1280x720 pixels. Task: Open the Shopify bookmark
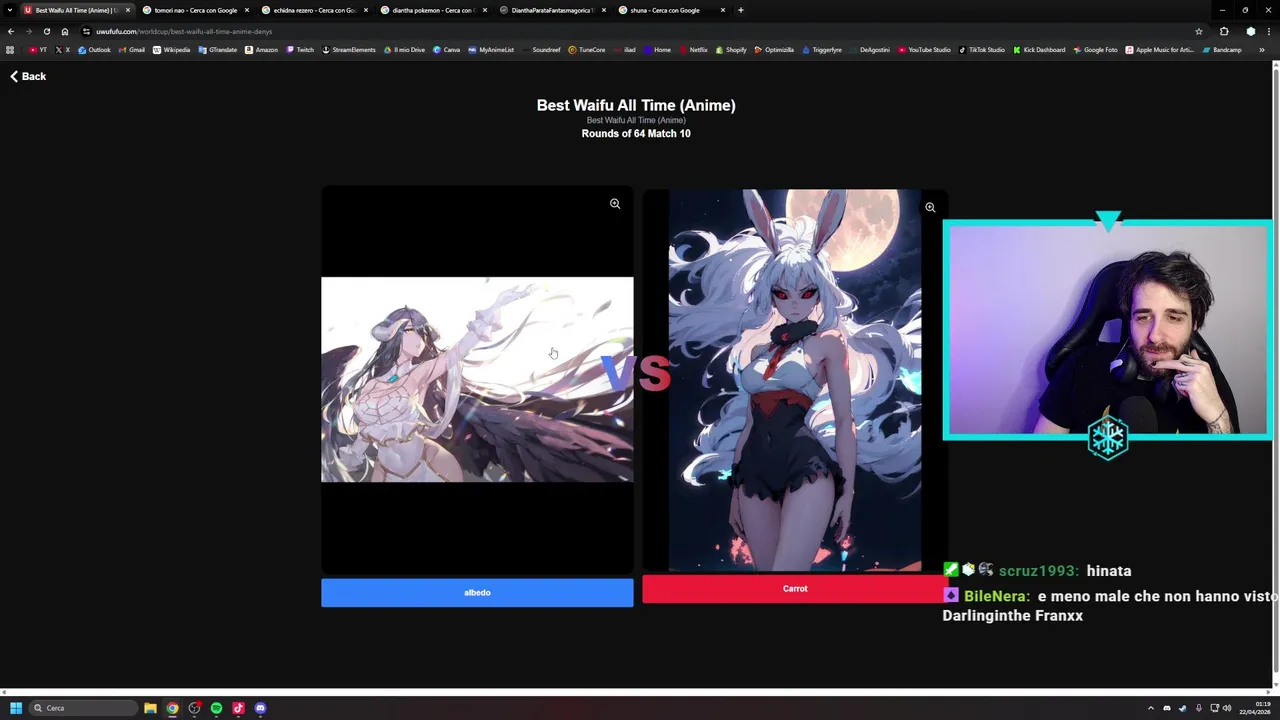[x=731, y=50]
